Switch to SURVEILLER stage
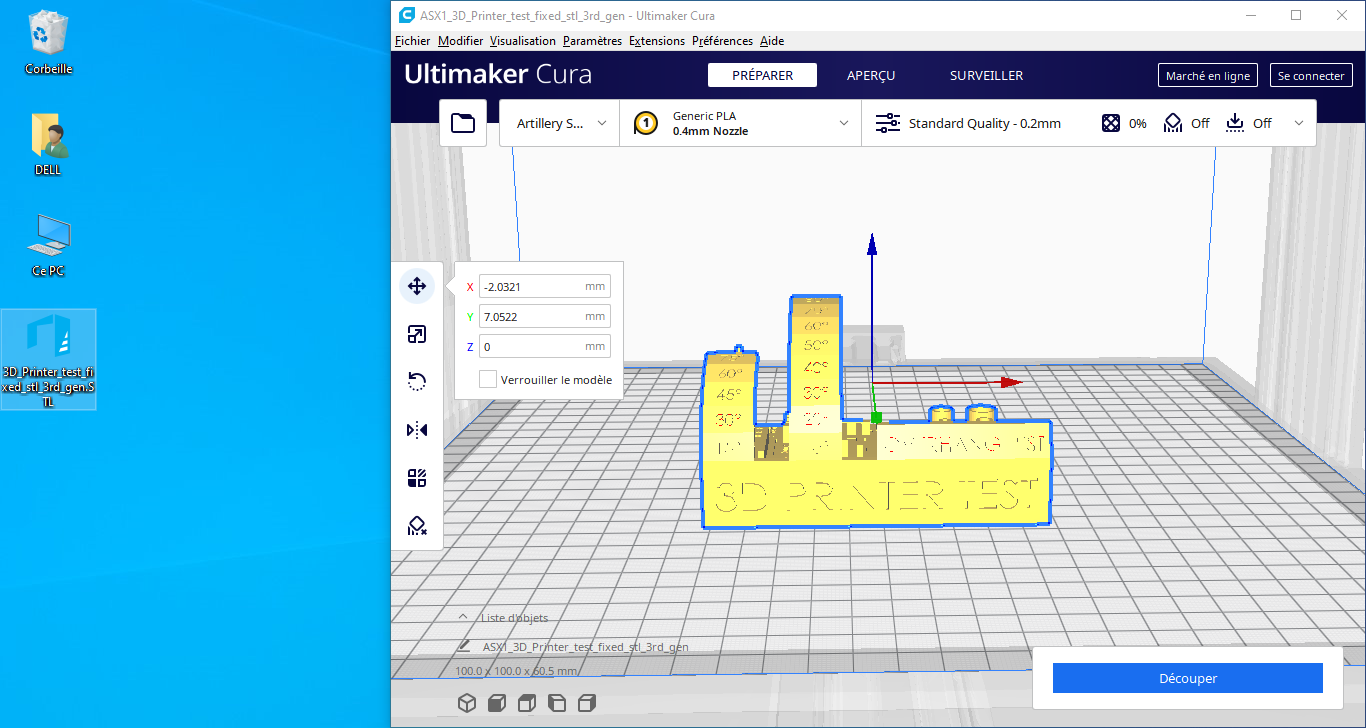Screen dimensions: 1366x728 986,75
